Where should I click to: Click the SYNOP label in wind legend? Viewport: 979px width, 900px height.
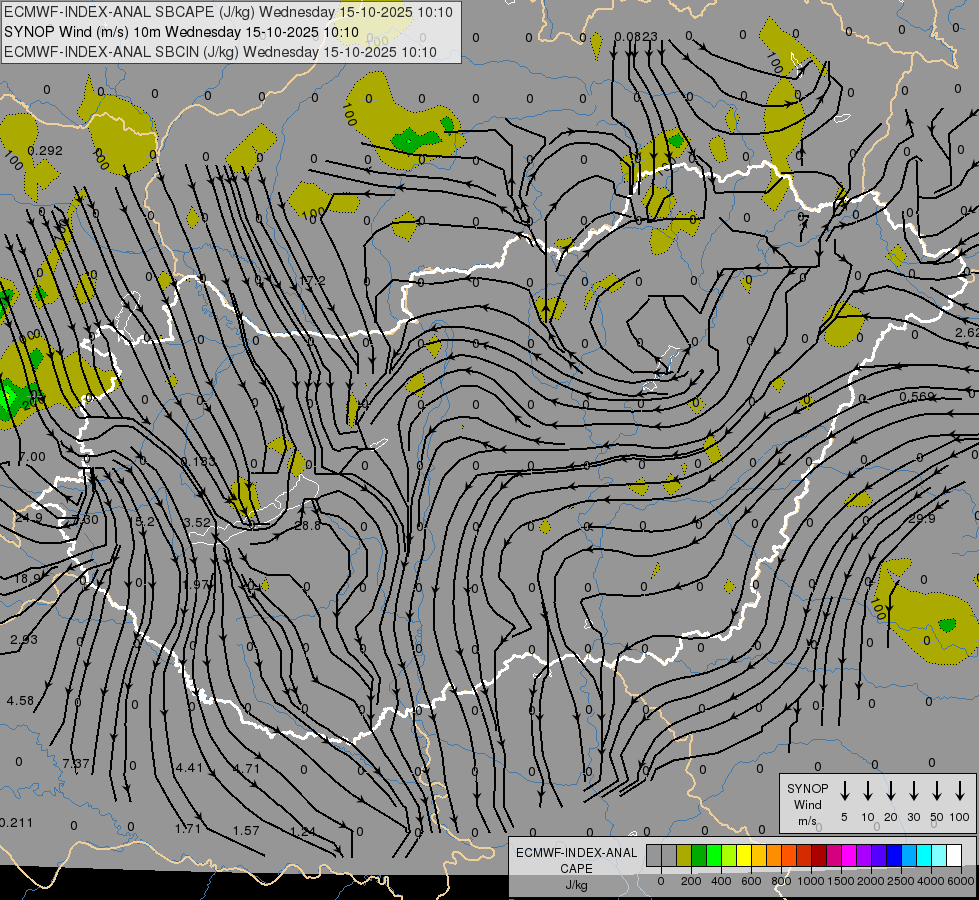(807, 788)
